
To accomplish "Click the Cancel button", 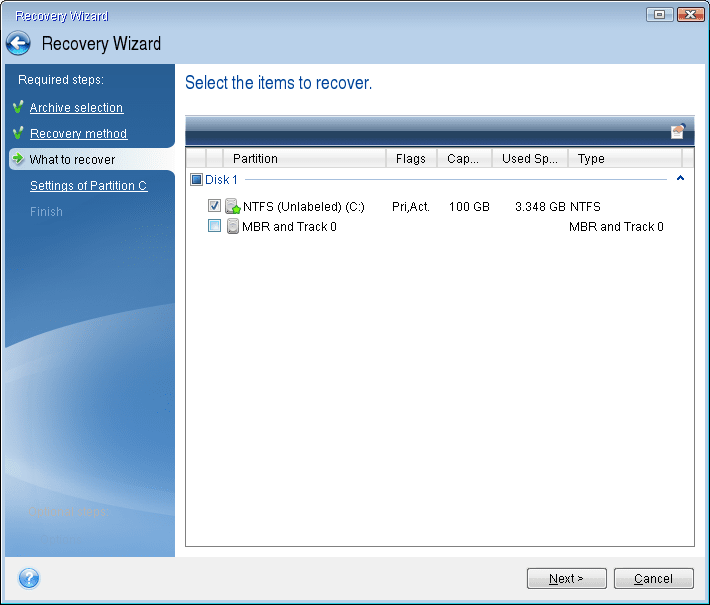I will point(653,579).
